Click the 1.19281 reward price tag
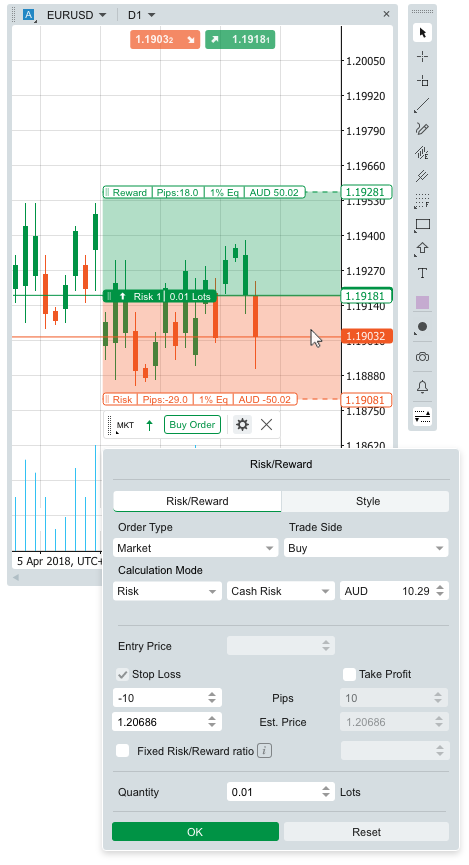The width and height of the screenshot is (469, 865). [366, 193]
